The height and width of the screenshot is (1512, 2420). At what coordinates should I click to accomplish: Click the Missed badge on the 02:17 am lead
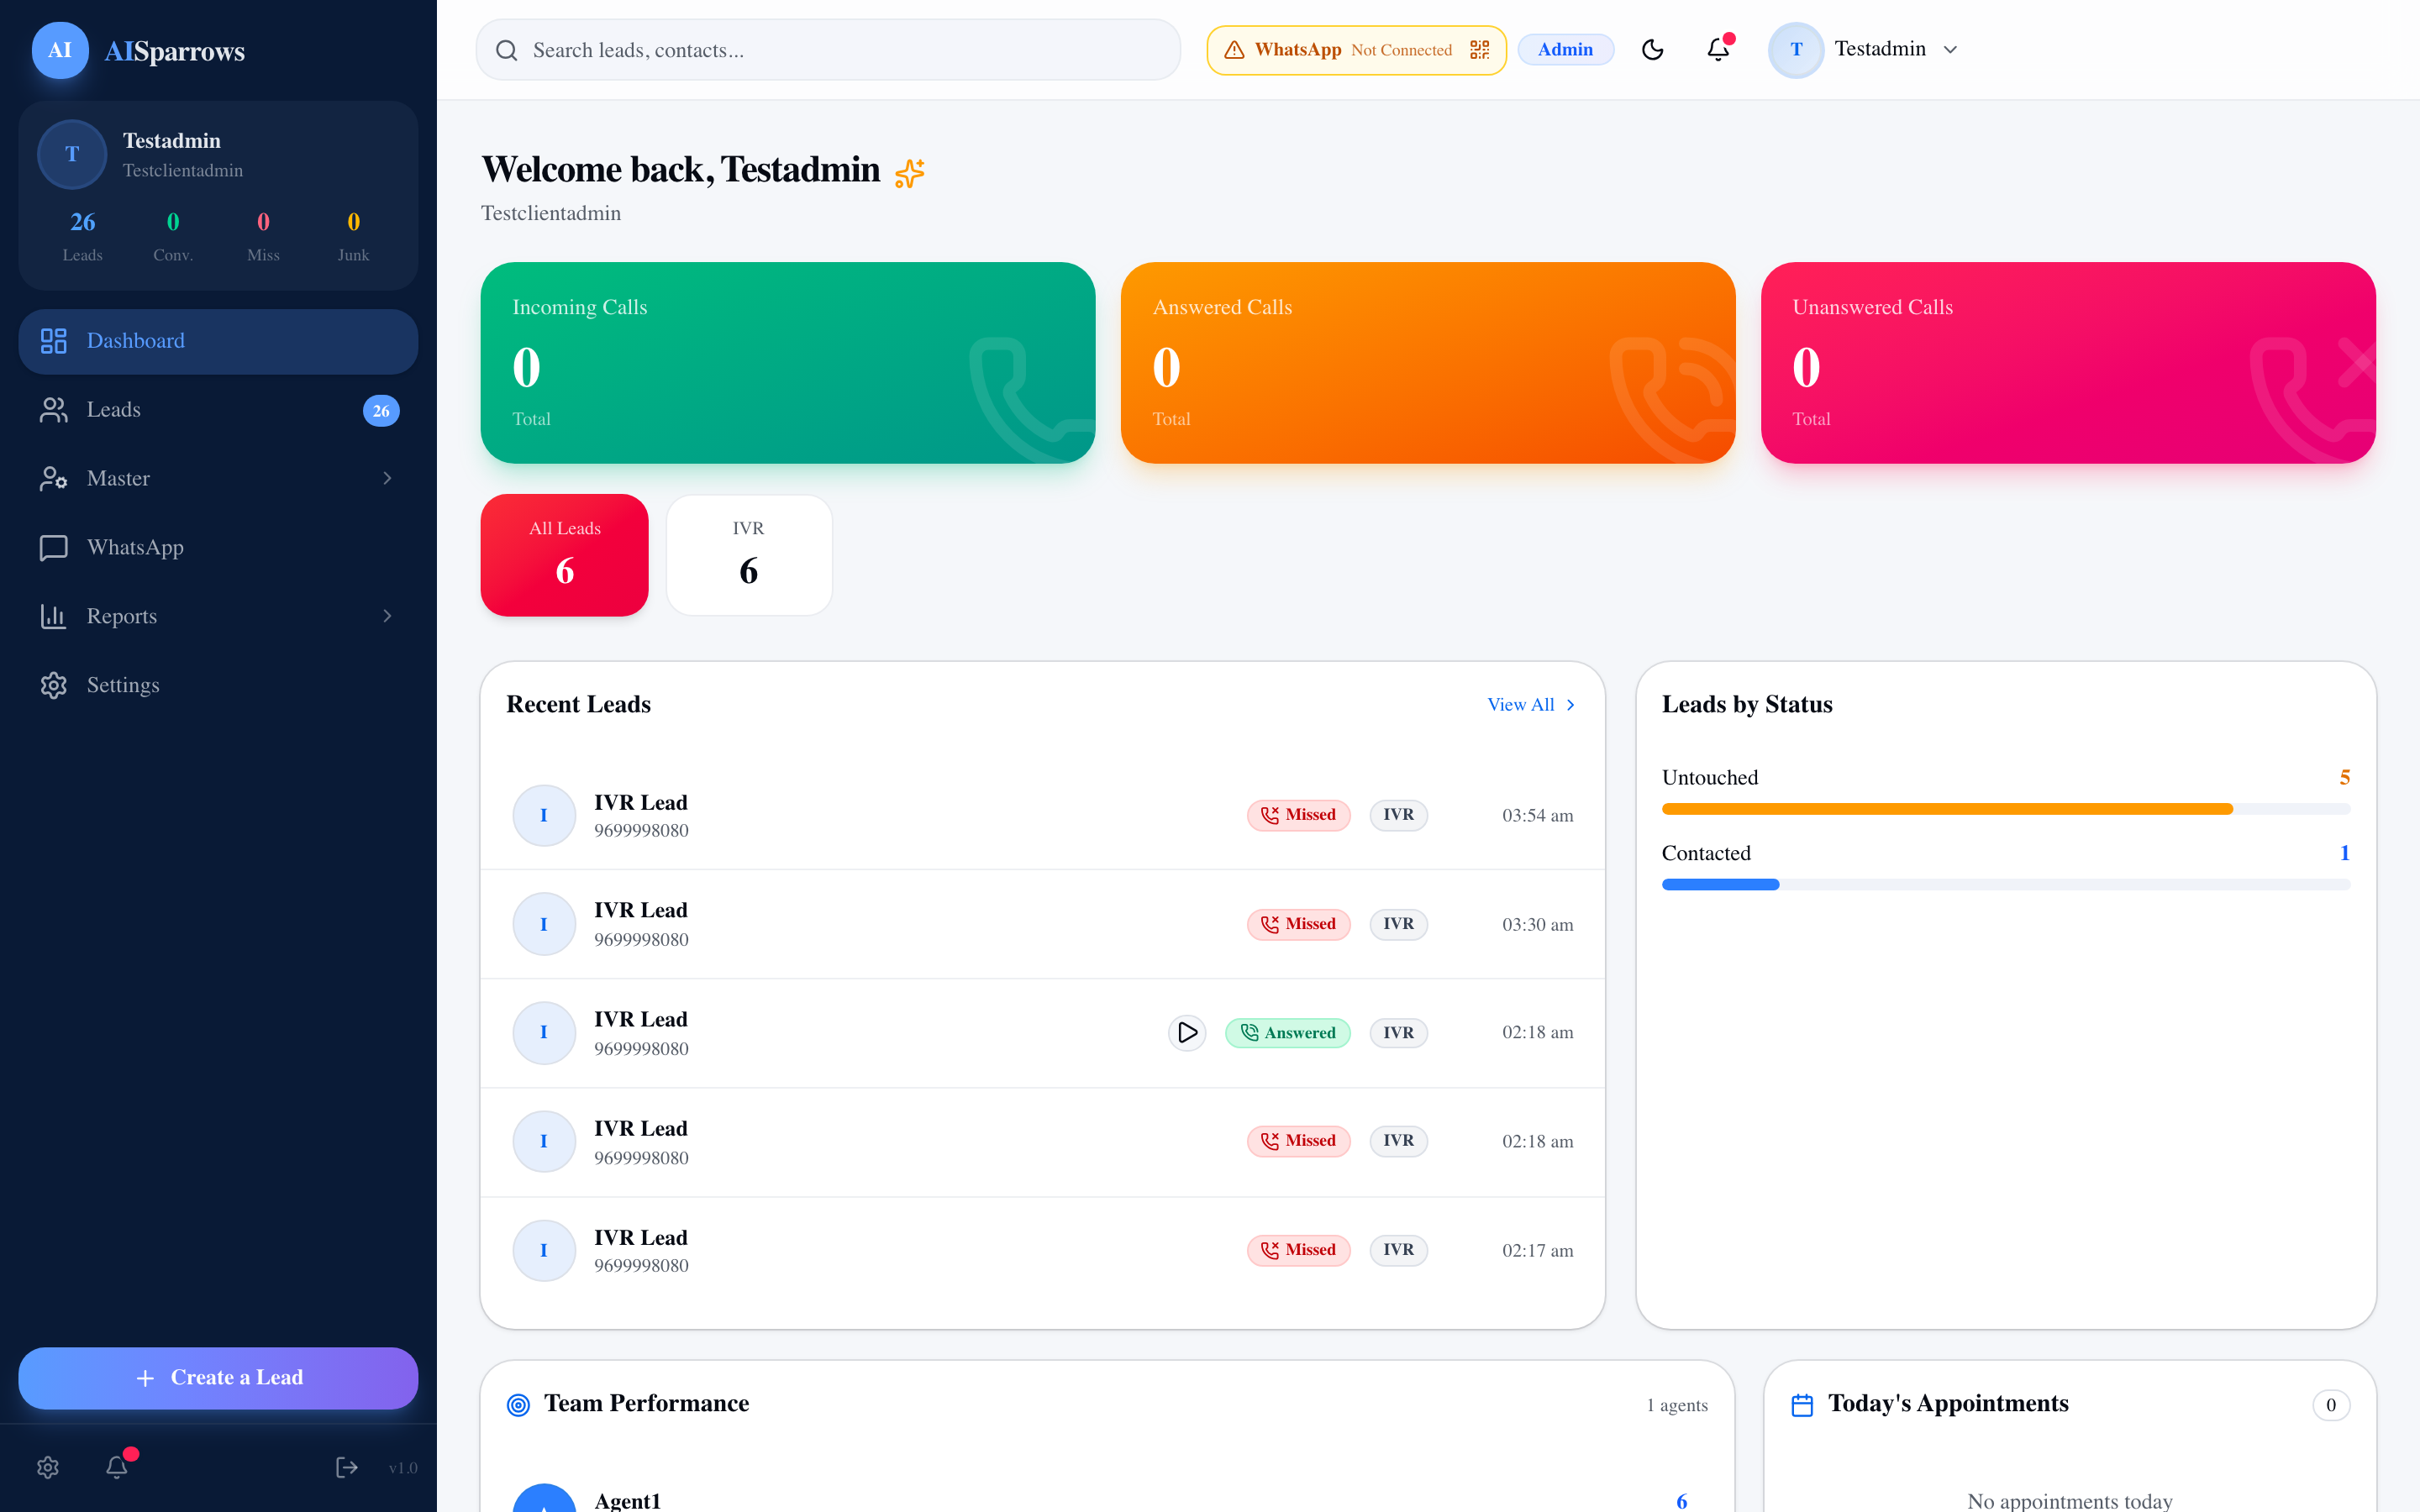pos(1298,1250)
